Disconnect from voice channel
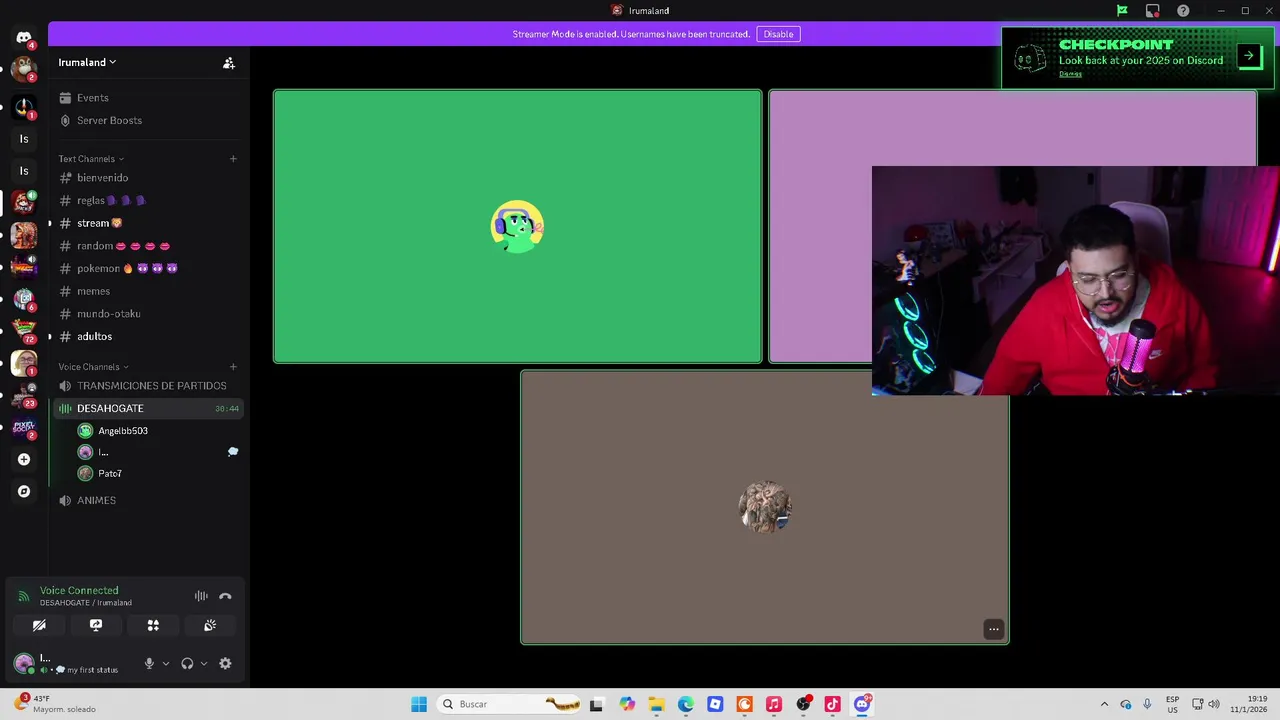This screenshot has height=720, width=1280. pos(225,596)
